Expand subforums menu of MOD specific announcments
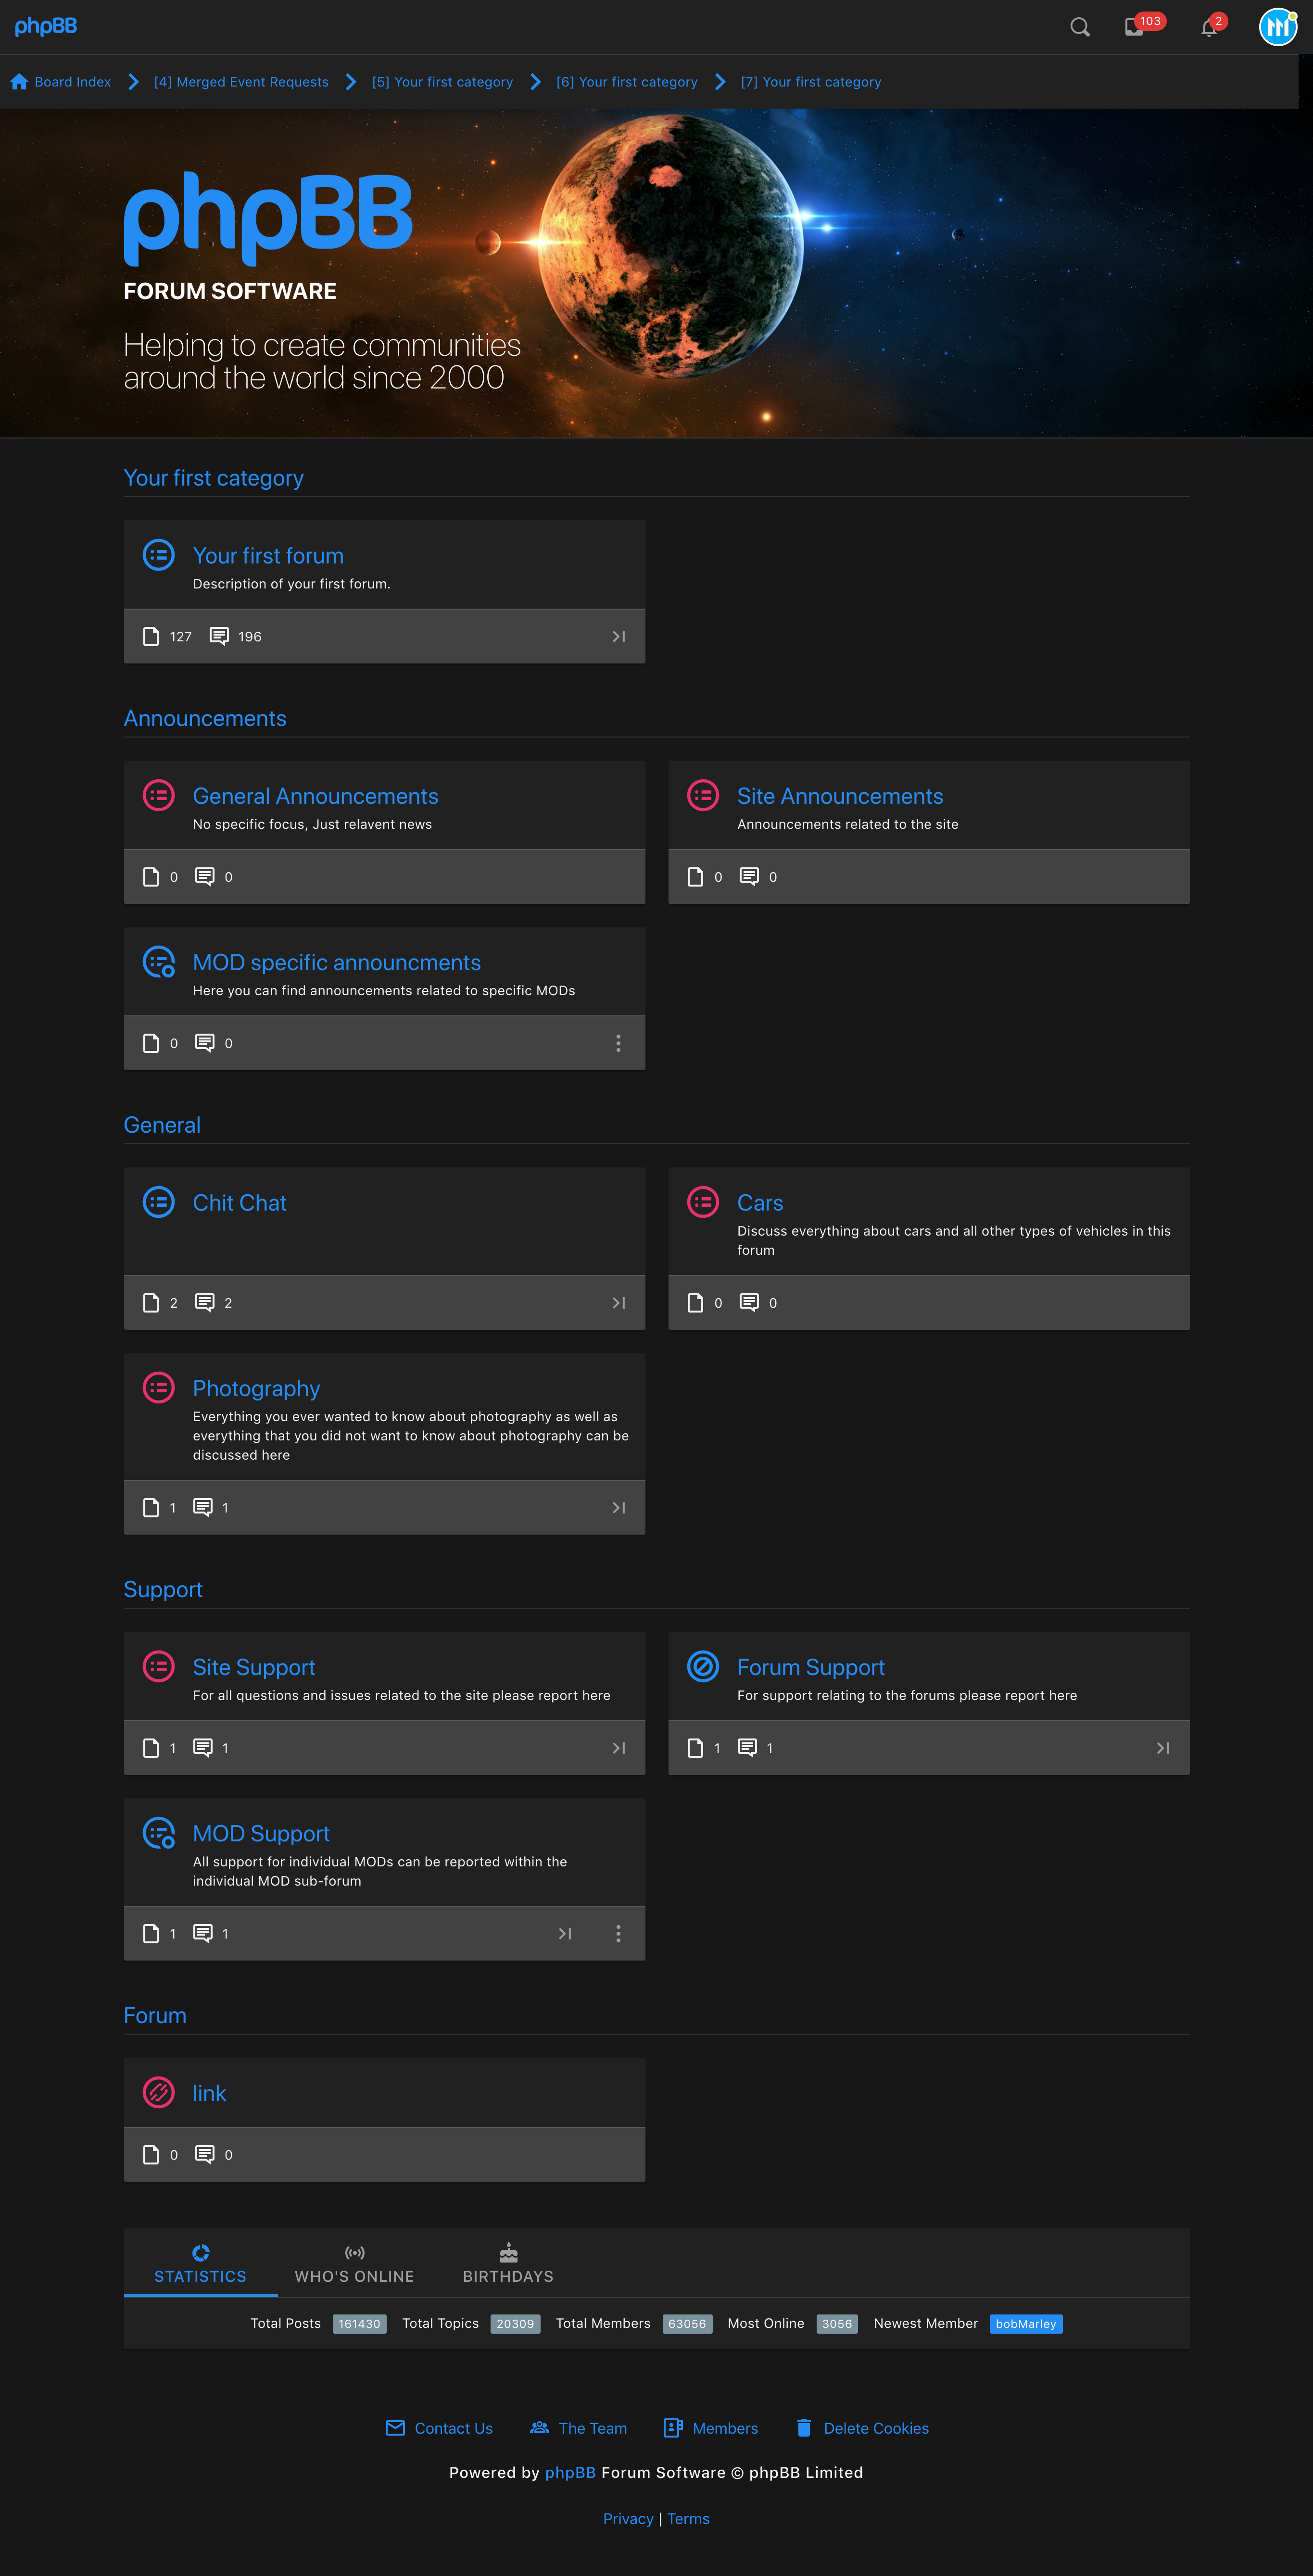 point(618,1043)
